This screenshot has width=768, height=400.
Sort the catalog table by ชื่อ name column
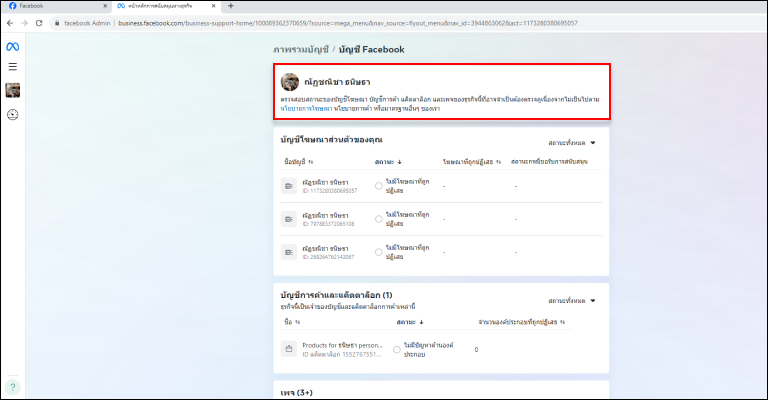(x=292, y=322)
